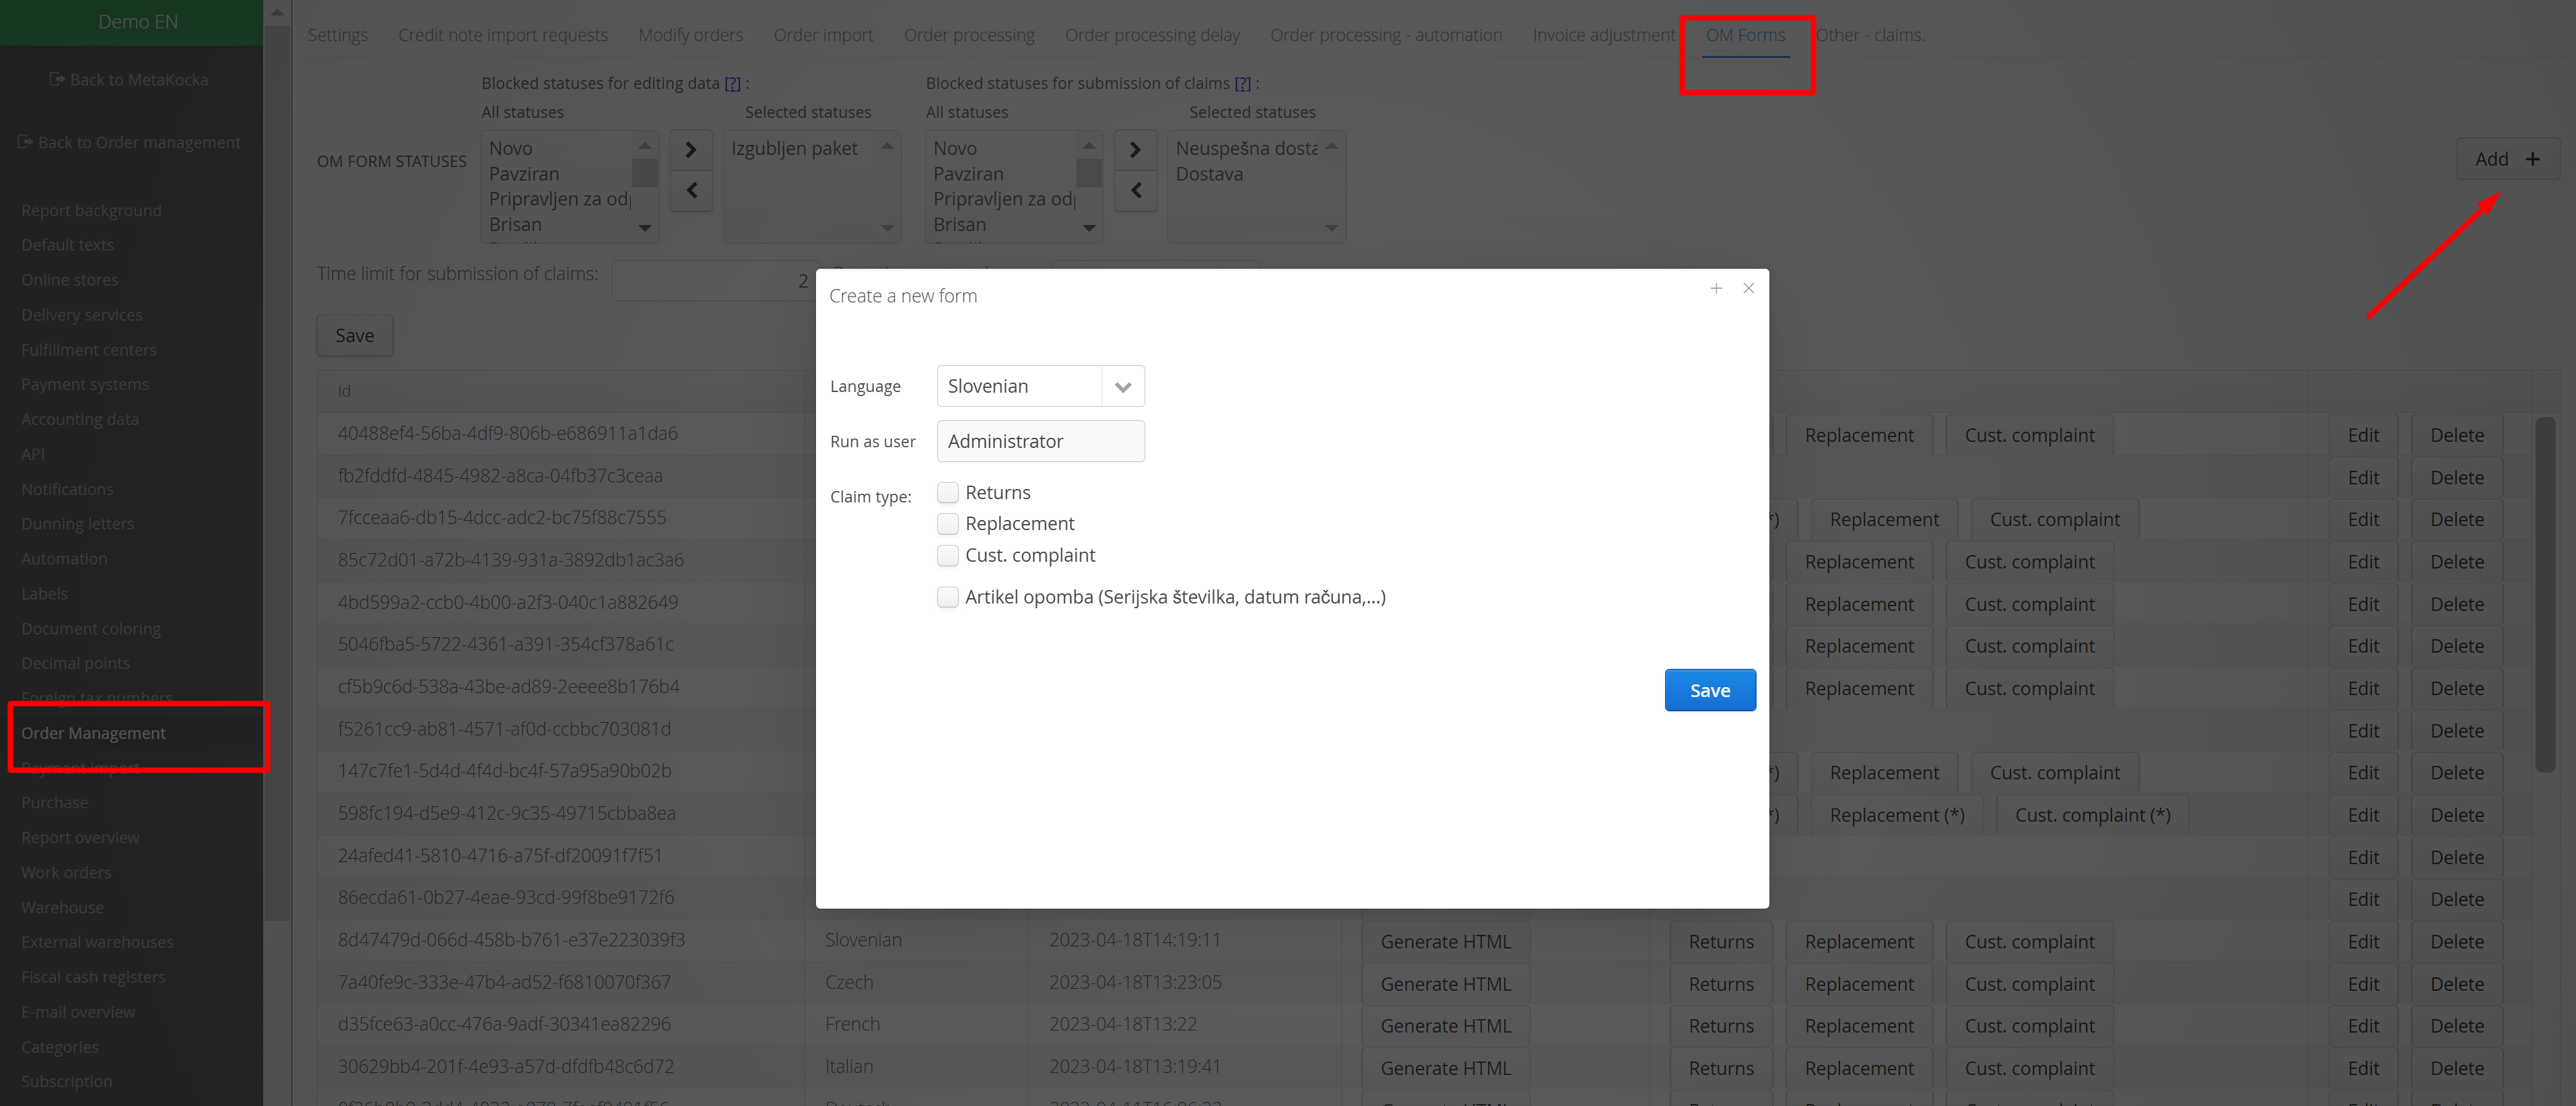This screenshot has width=2576, height=1106.
Task: Click the plus icon in dialog header
Action: 1716,288
